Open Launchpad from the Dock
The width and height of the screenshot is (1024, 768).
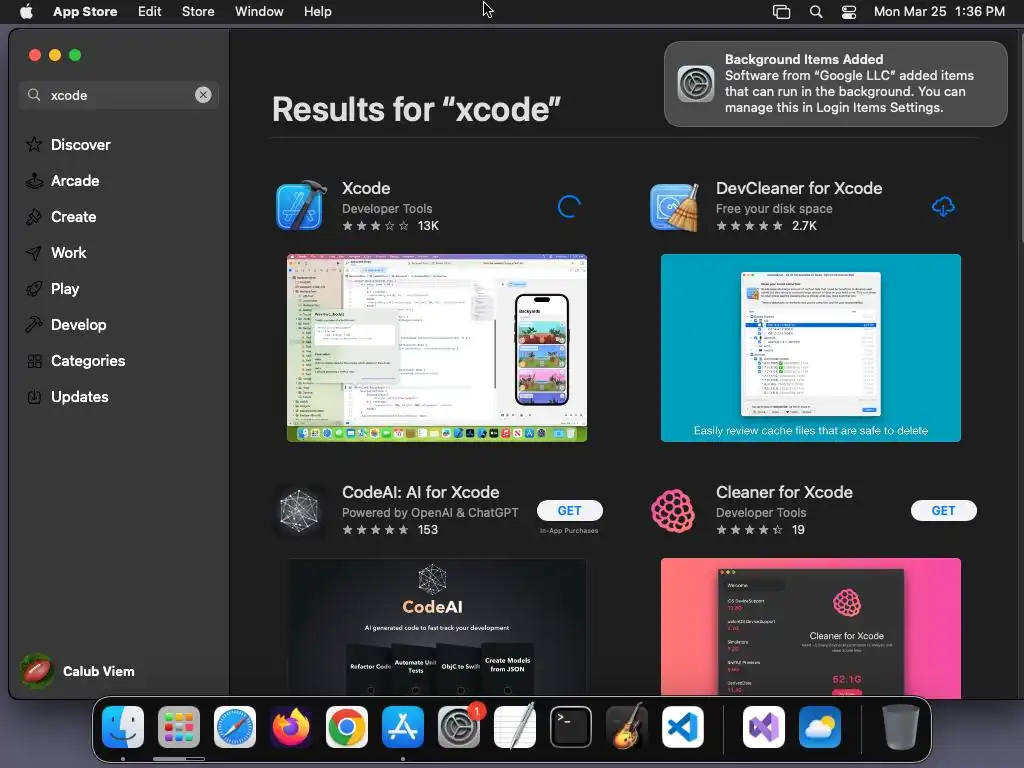click(x=179, y=727)
